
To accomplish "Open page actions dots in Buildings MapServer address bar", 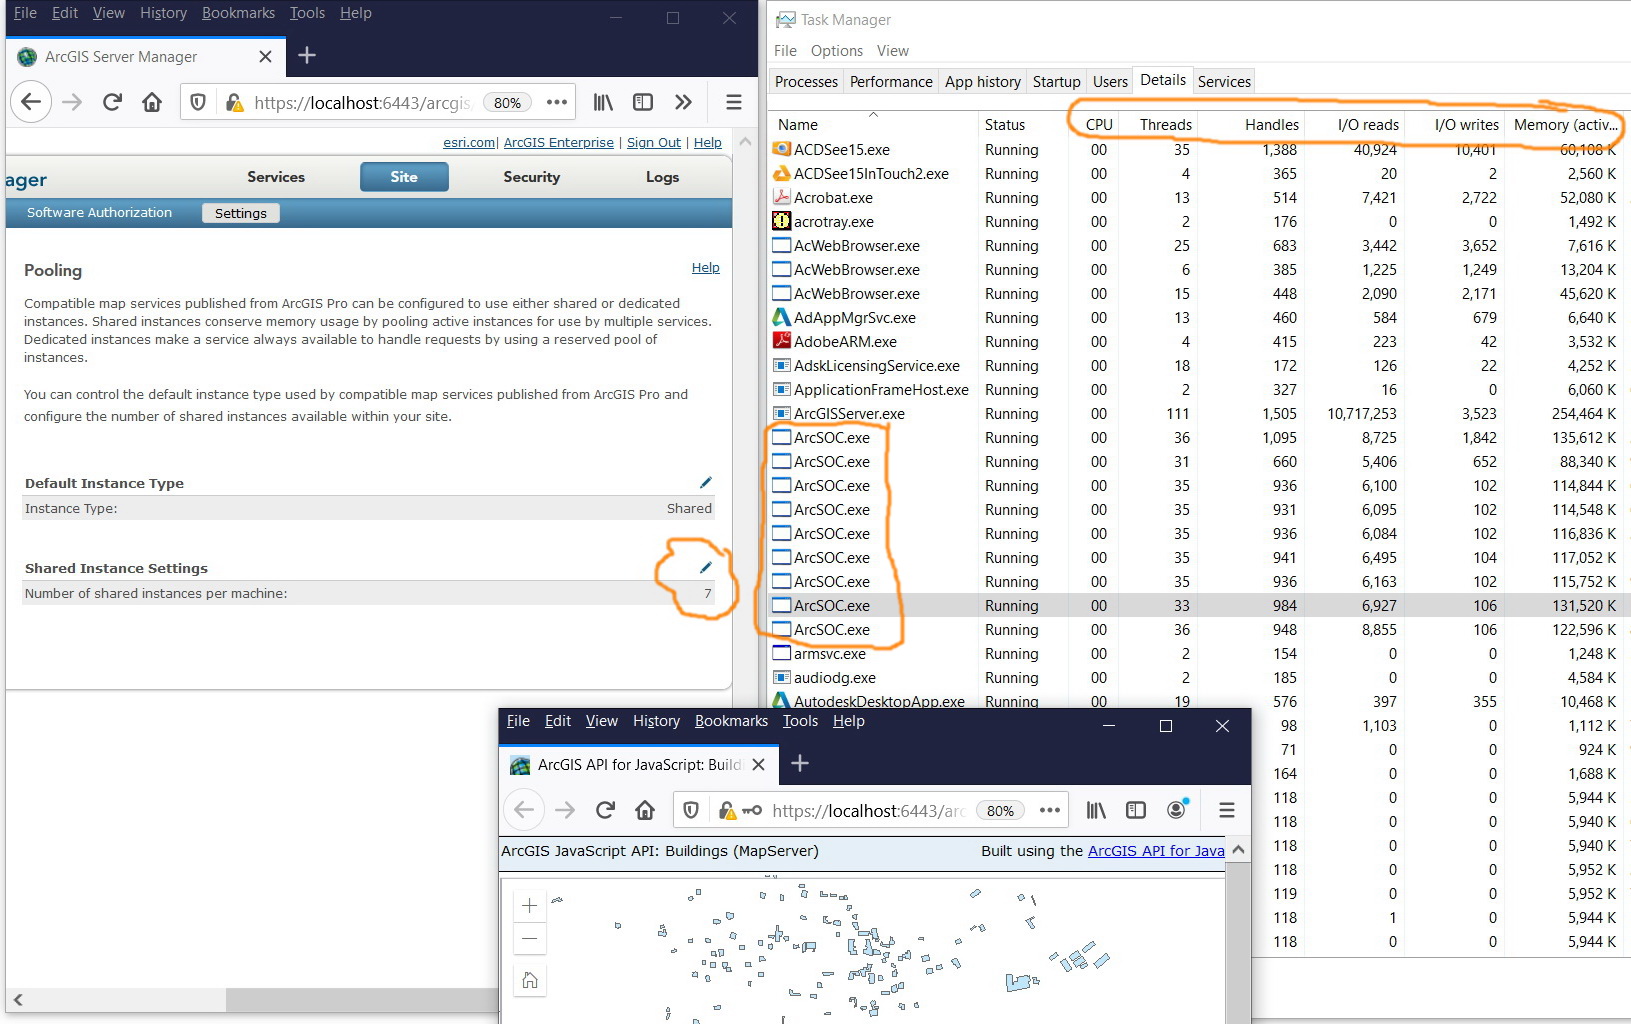I will 1049,810.
